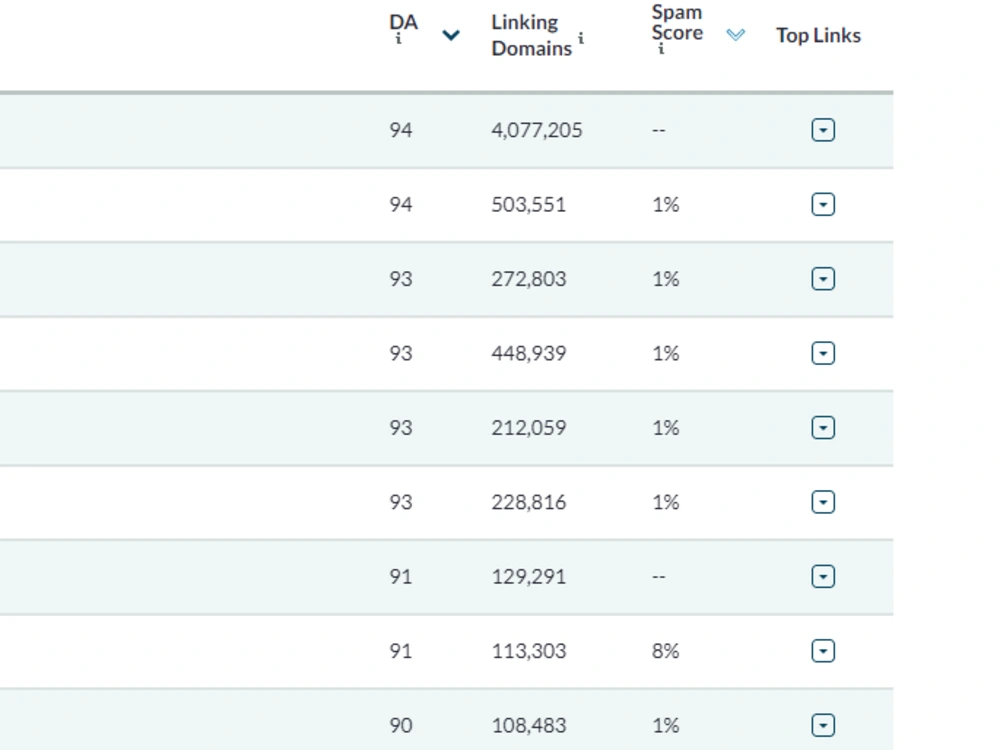Expand Top Links for the 108,483 row
The image size is (1000, 750).
823,725
